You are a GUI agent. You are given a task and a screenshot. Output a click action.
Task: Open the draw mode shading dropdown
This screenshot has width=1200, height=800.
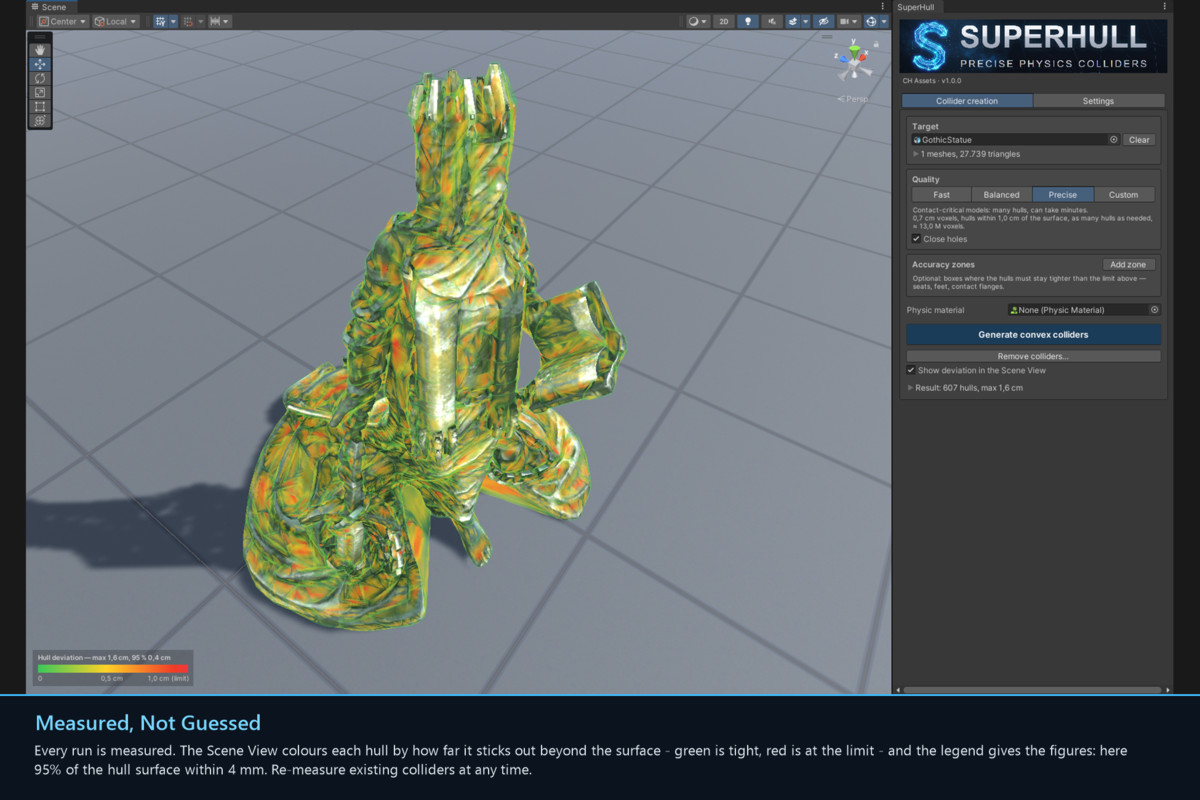click(698, 21)
